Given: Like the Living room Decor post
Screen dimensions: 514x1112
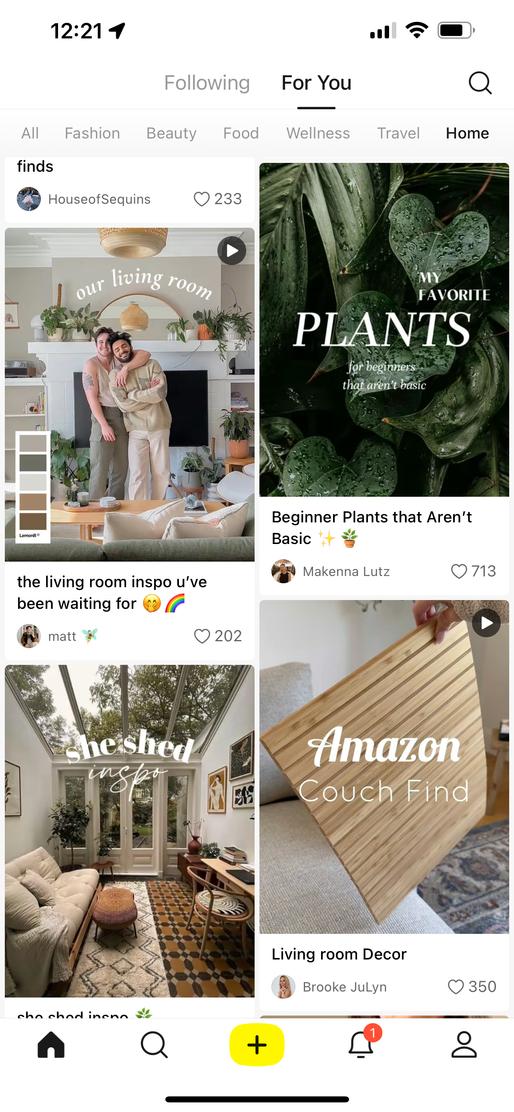Looking at the screenshot, I should [x=456, y=986].
